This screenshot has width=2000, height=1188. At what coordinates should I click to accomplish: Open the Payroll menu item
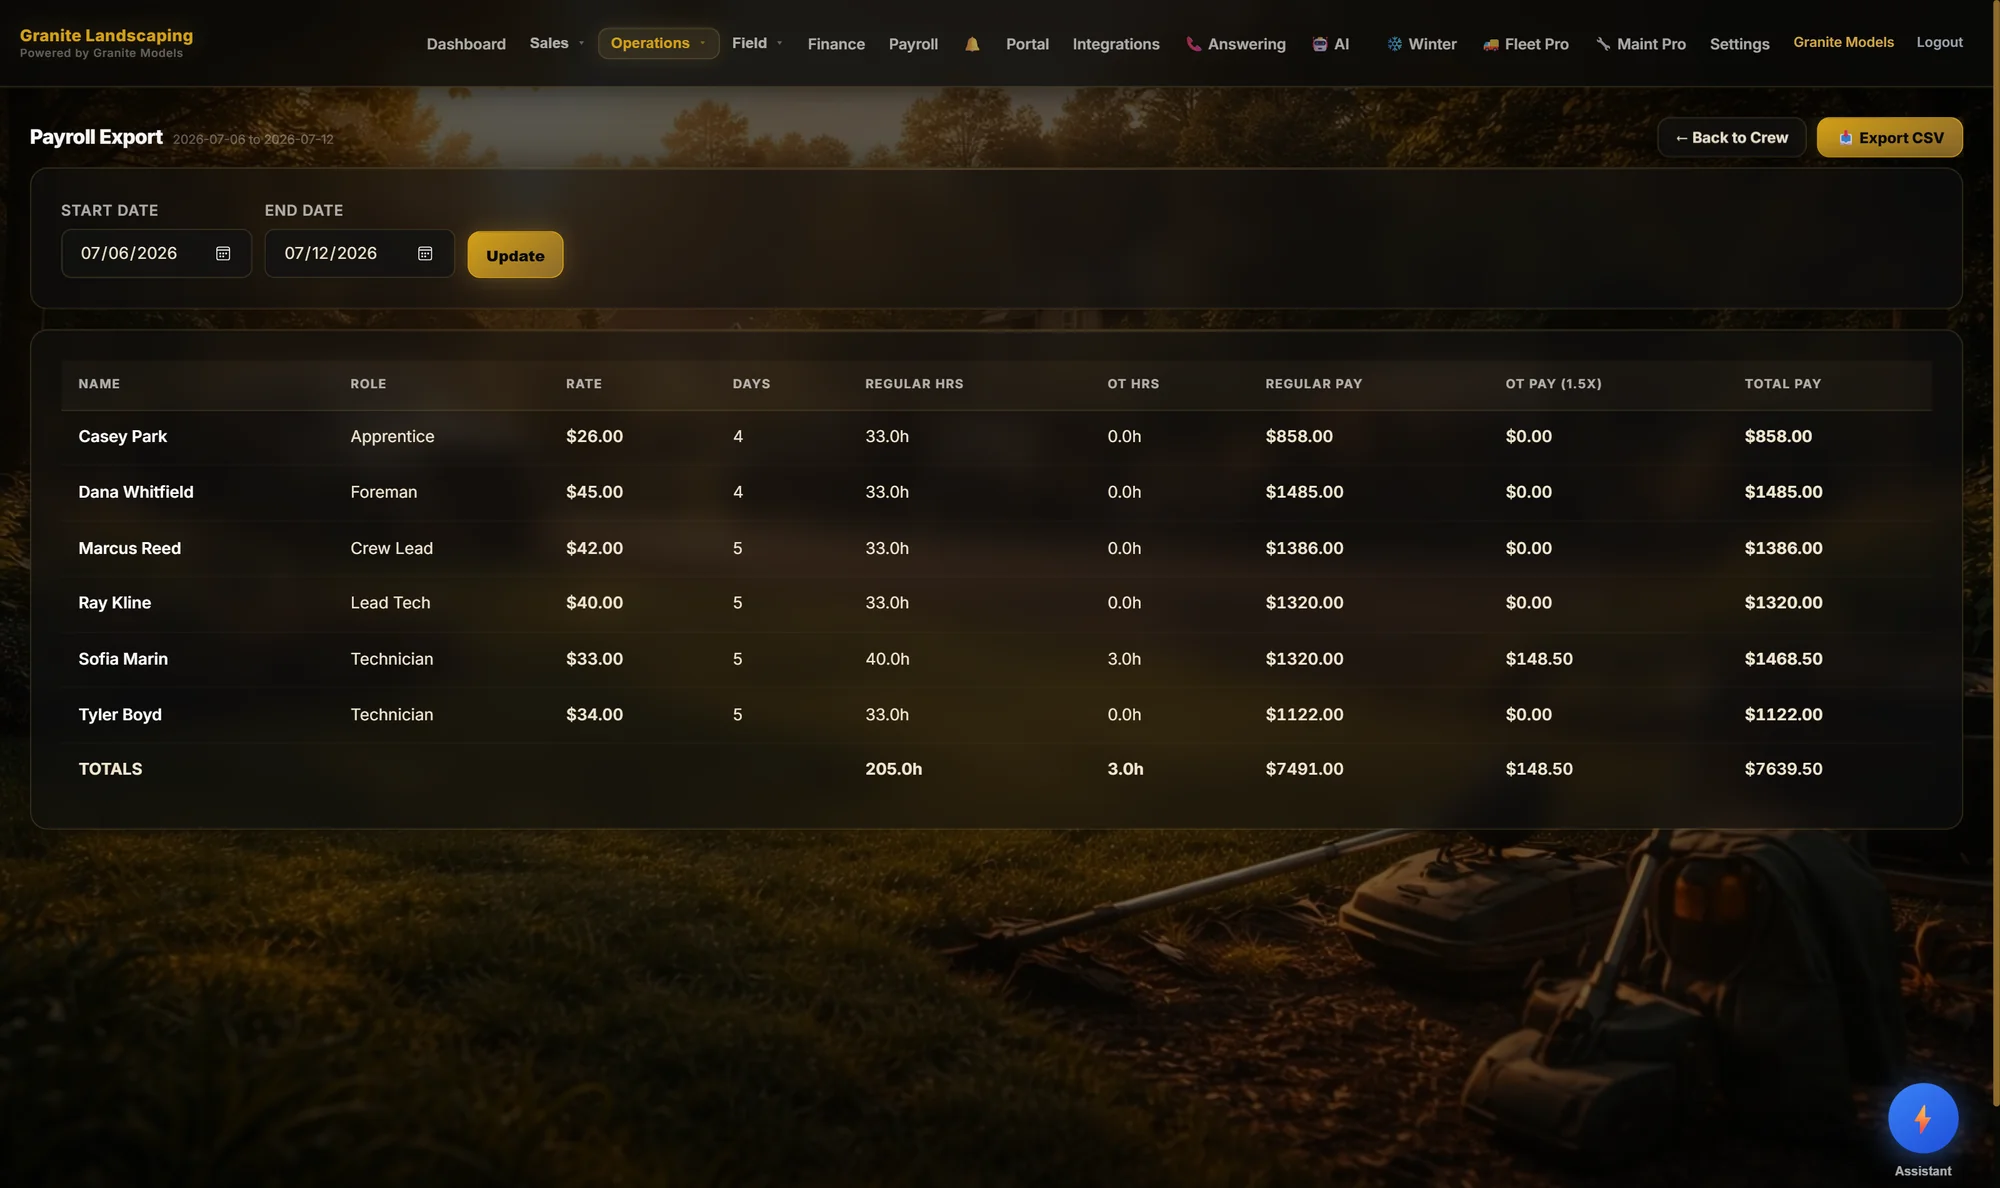913,44
